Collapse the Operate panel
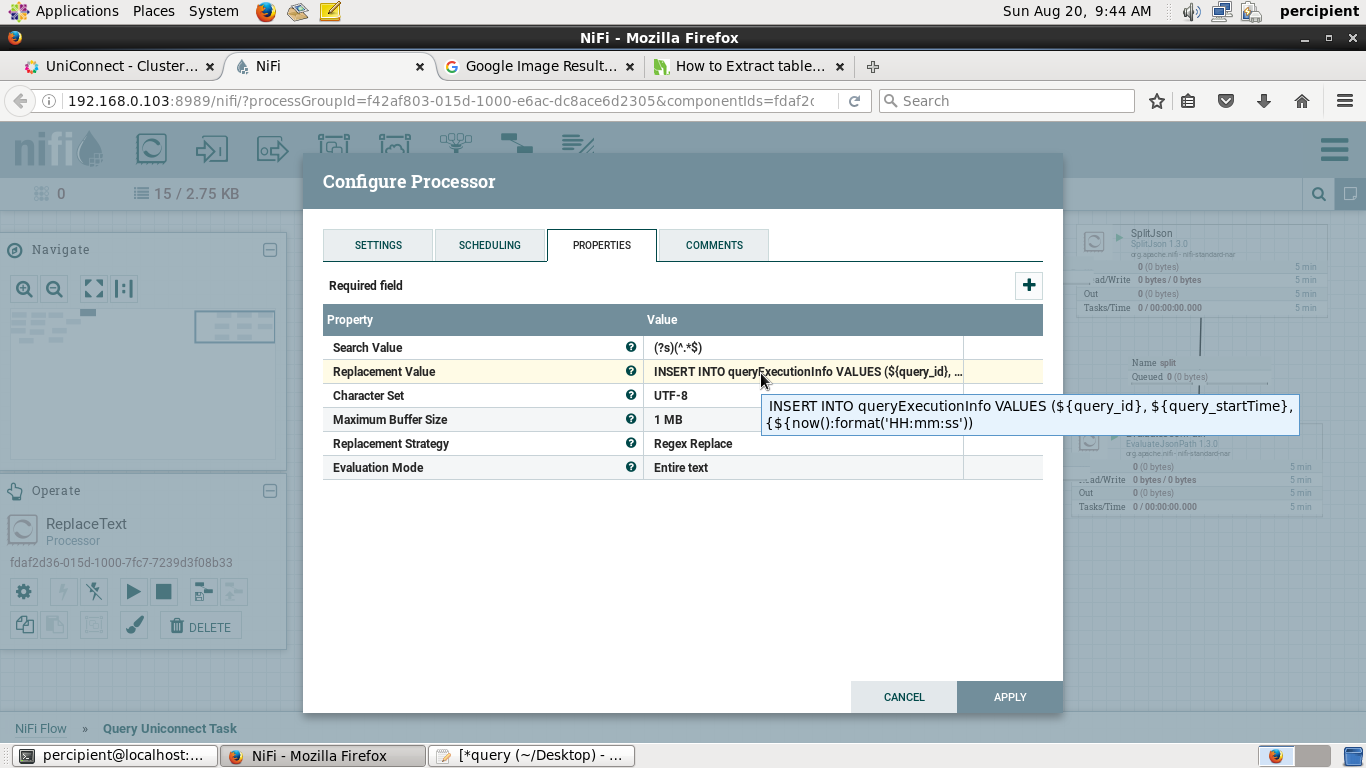The width and height of the screenshot is (1366, 768). 270,491
